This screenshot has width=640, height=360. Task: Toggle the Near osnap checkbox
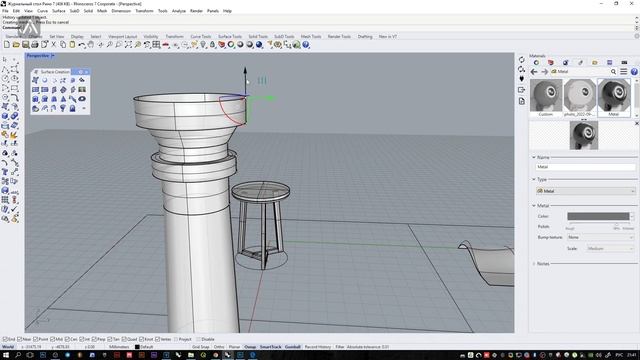pos(20,339)
